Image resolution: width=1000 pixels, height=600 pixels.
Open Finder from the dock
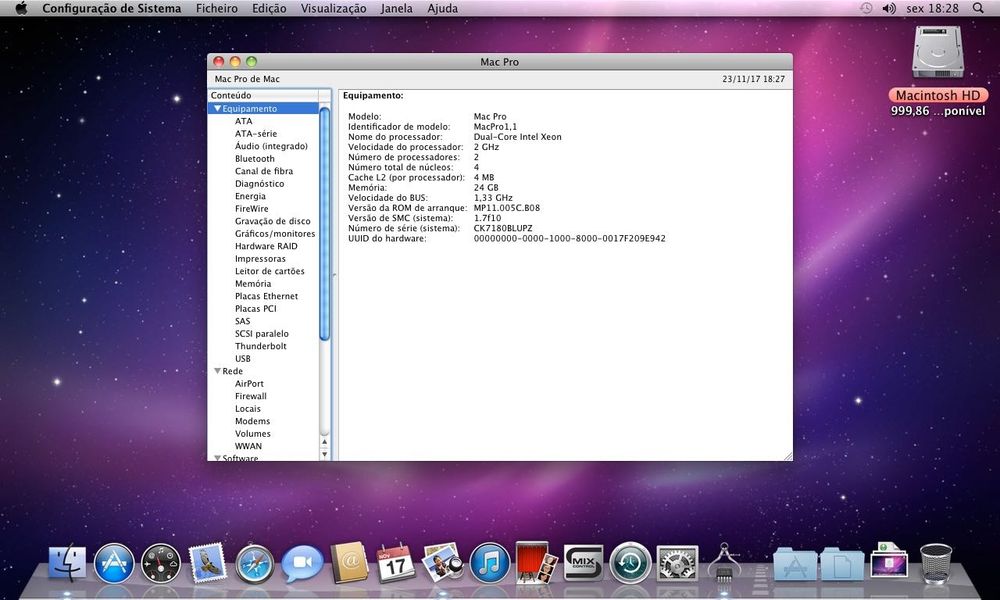[x=68, y=563]
